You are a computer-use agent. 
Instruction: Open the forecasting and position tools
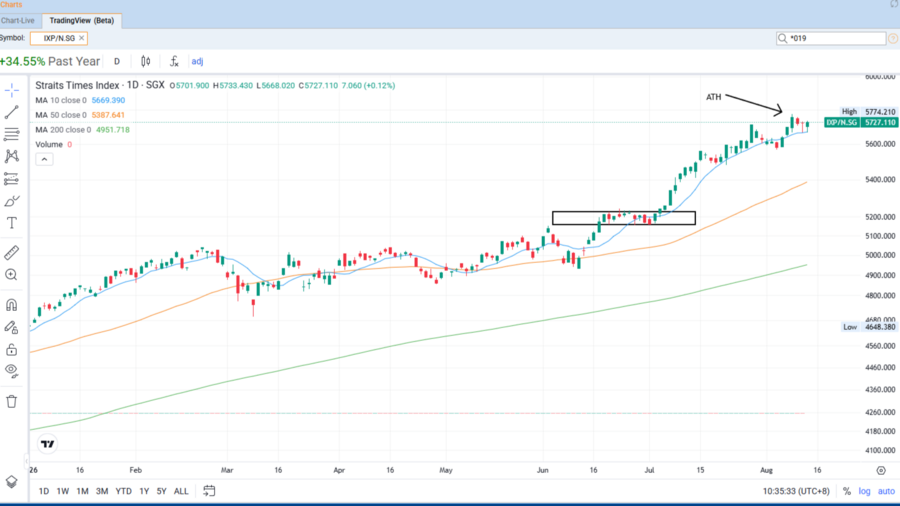coord(11,178)
